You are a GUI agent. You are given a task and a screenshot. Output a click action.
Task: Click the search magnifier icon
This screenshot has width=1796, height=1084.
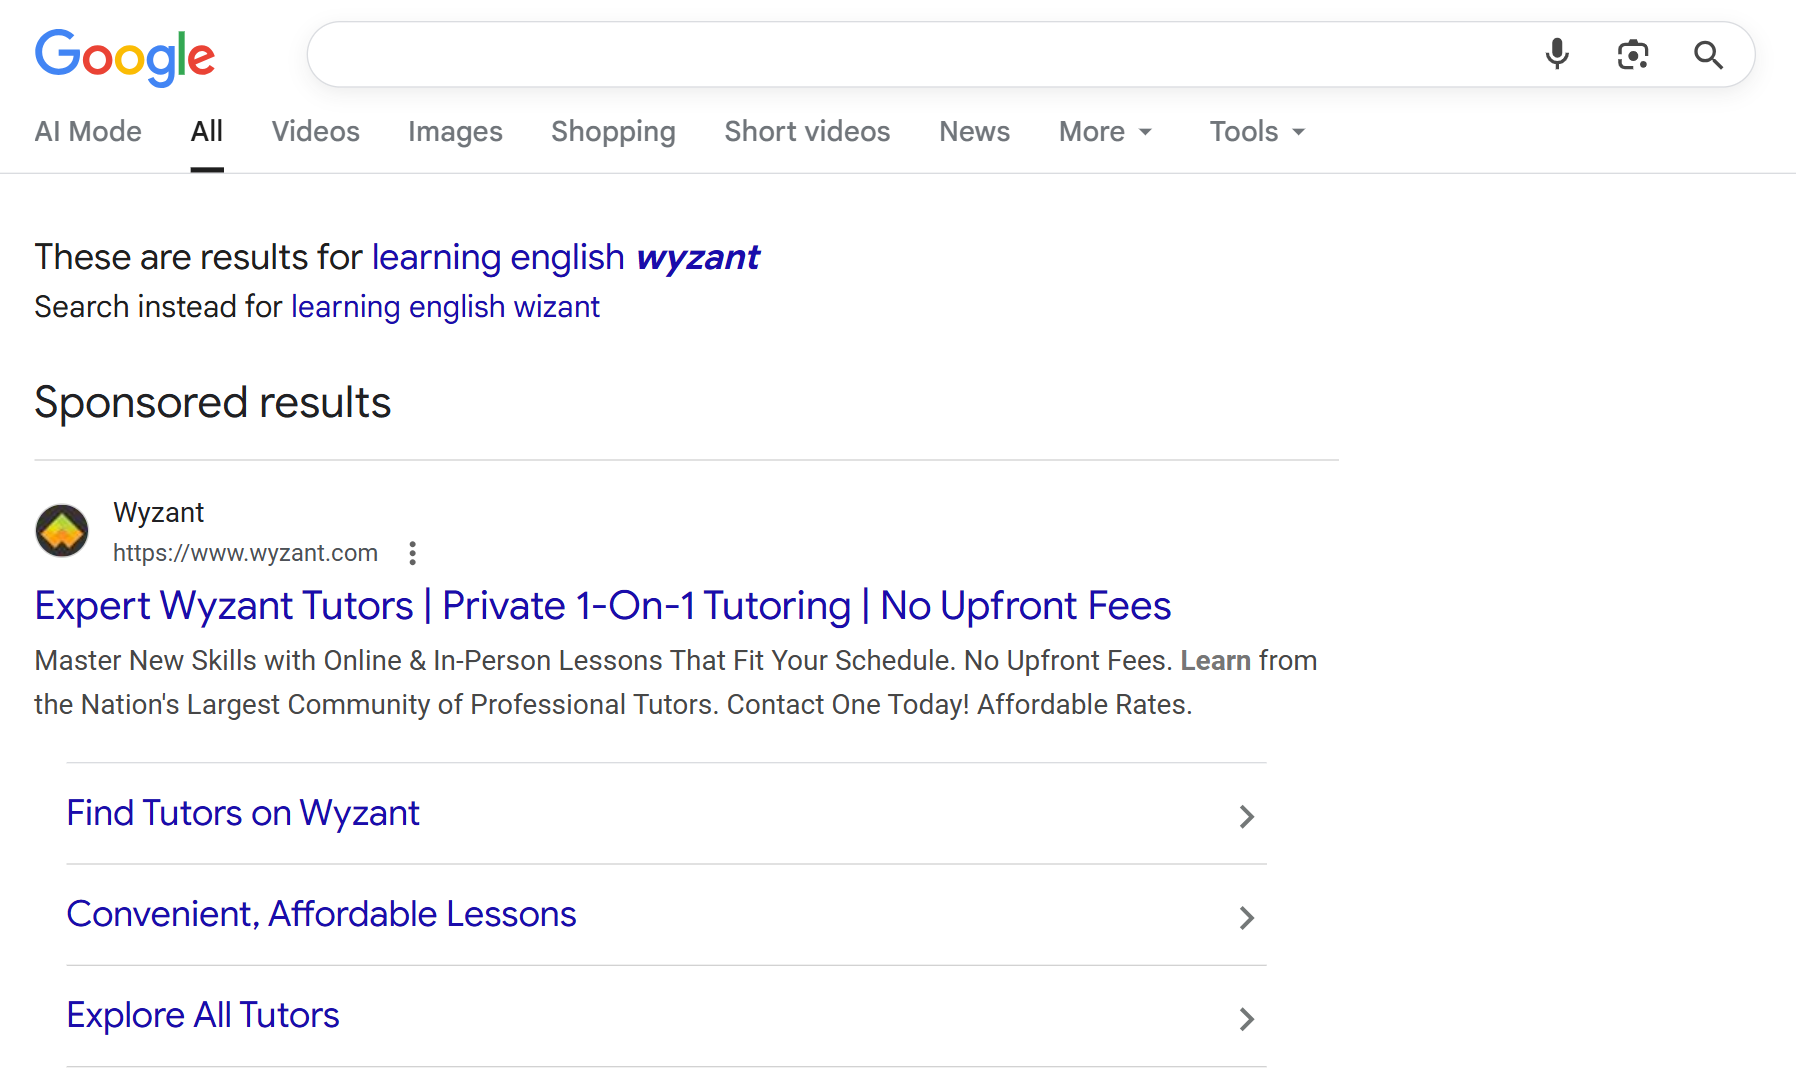tap(1708, 55)
